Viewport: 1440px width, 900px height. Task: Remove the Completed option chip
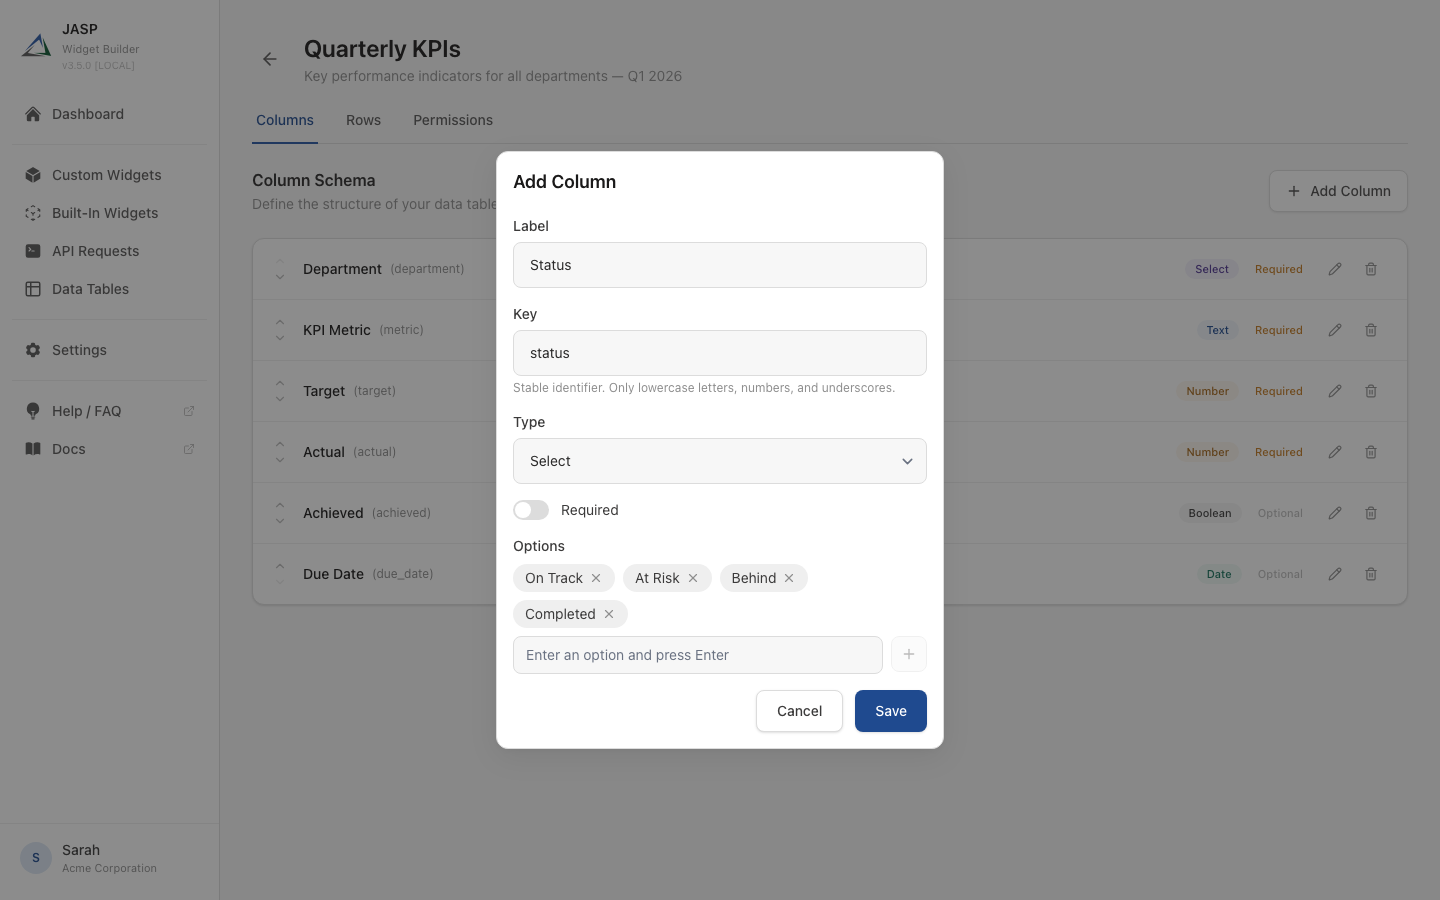609,614
